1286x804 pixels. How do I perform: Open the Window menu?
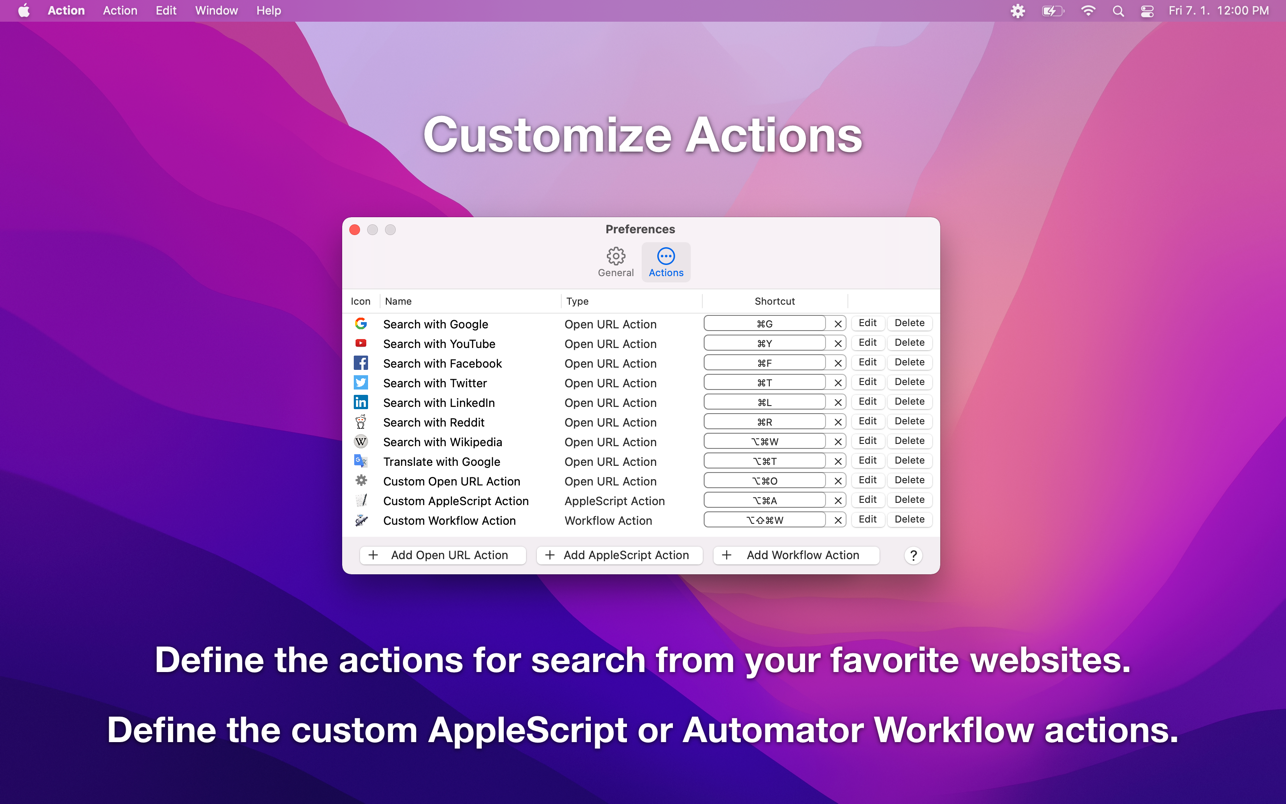coord(216,11)
